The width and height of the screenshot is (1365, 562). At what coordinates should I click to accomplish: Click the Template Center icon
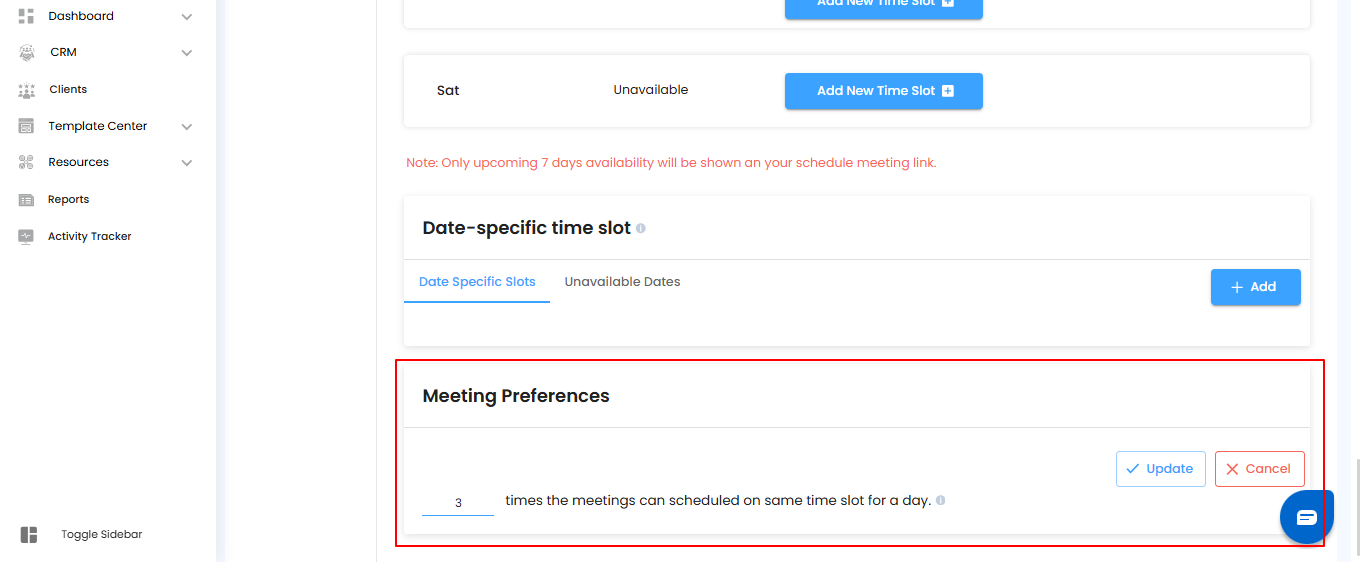click(x=27, y=127)
